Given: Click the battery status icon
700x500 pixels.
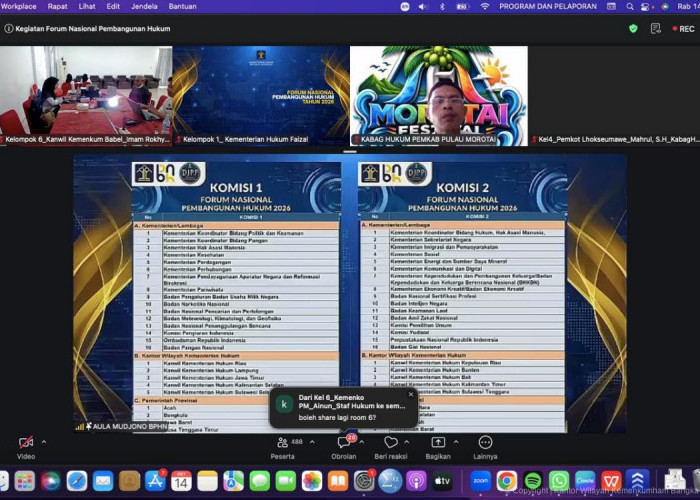Looking at the screenshot, I should 462,6.
